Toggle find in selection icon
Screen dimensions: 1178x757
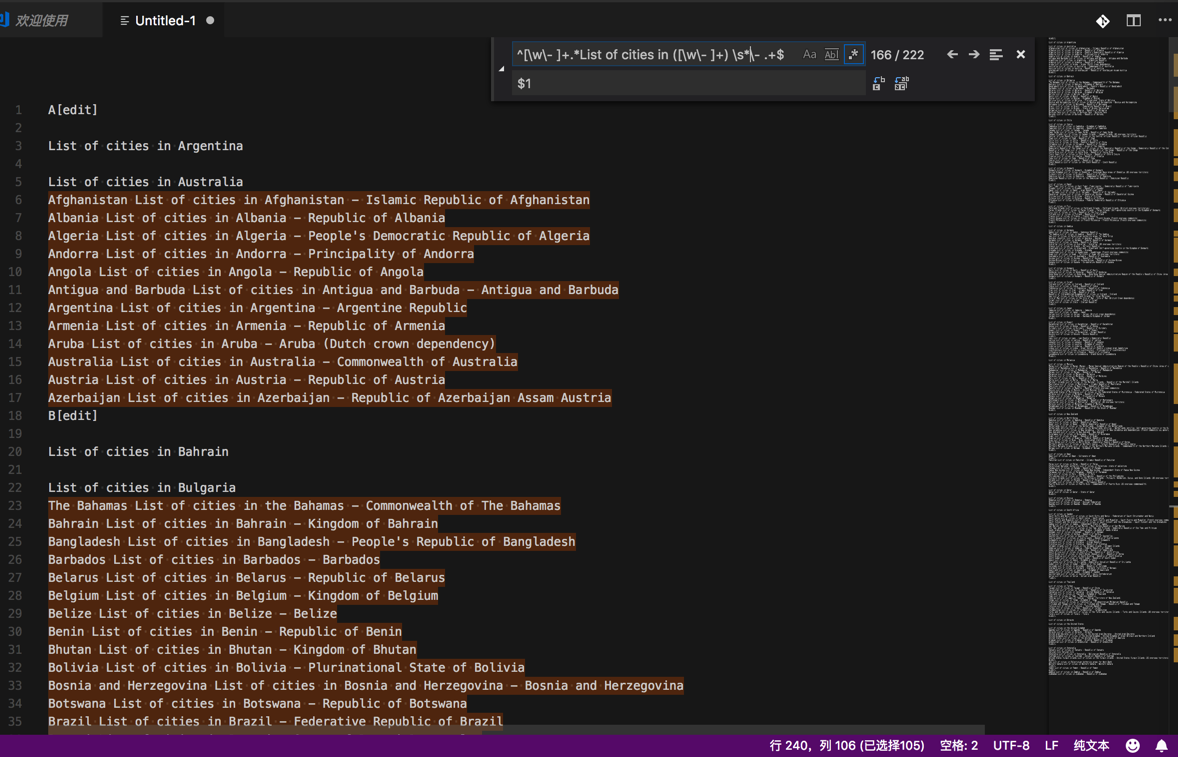(996, 55)
